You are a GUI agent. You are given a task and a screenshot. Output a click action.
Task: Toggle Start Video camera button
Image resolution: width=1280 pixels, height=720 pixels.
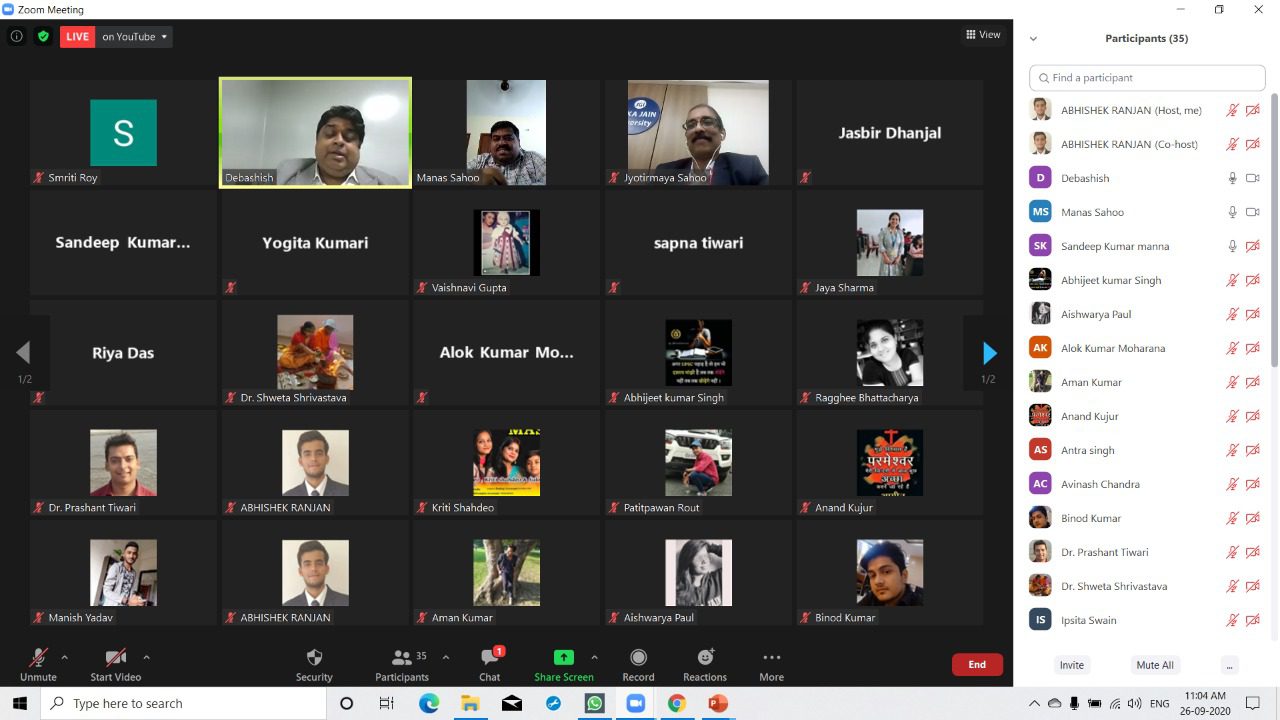(115, 664)
